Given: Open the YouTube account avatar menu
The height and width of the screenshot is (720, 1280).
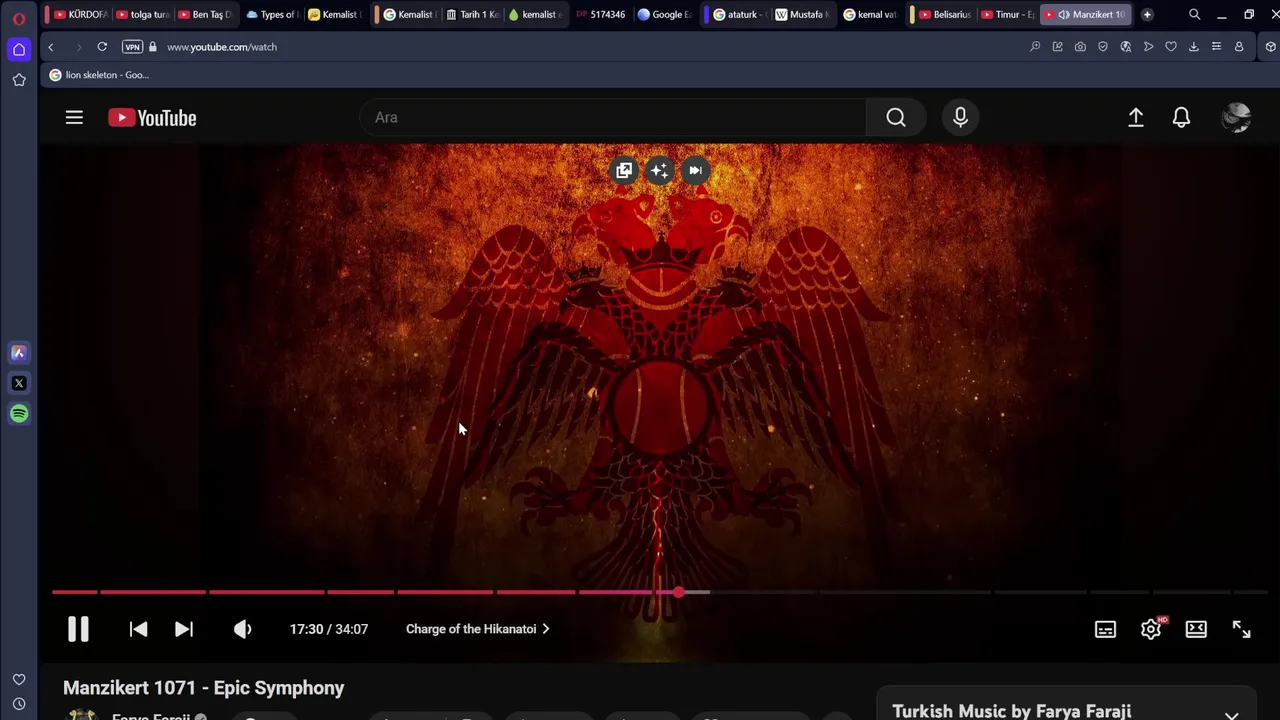Looking at the screenshot, I should [x=1237, y=118].
